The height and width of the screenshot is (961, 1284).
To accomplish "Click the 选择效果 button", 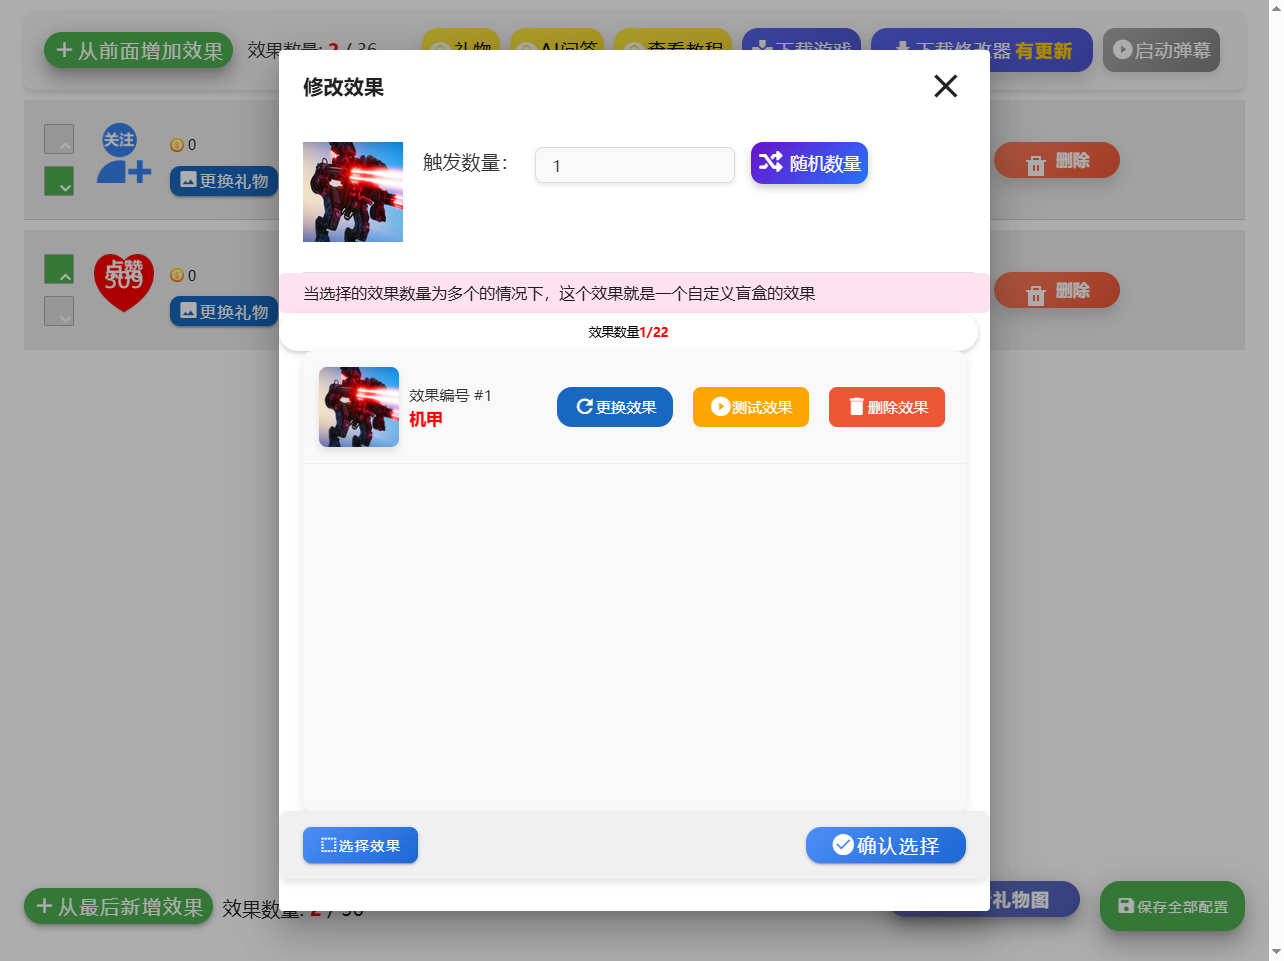I will click(360, 845).
